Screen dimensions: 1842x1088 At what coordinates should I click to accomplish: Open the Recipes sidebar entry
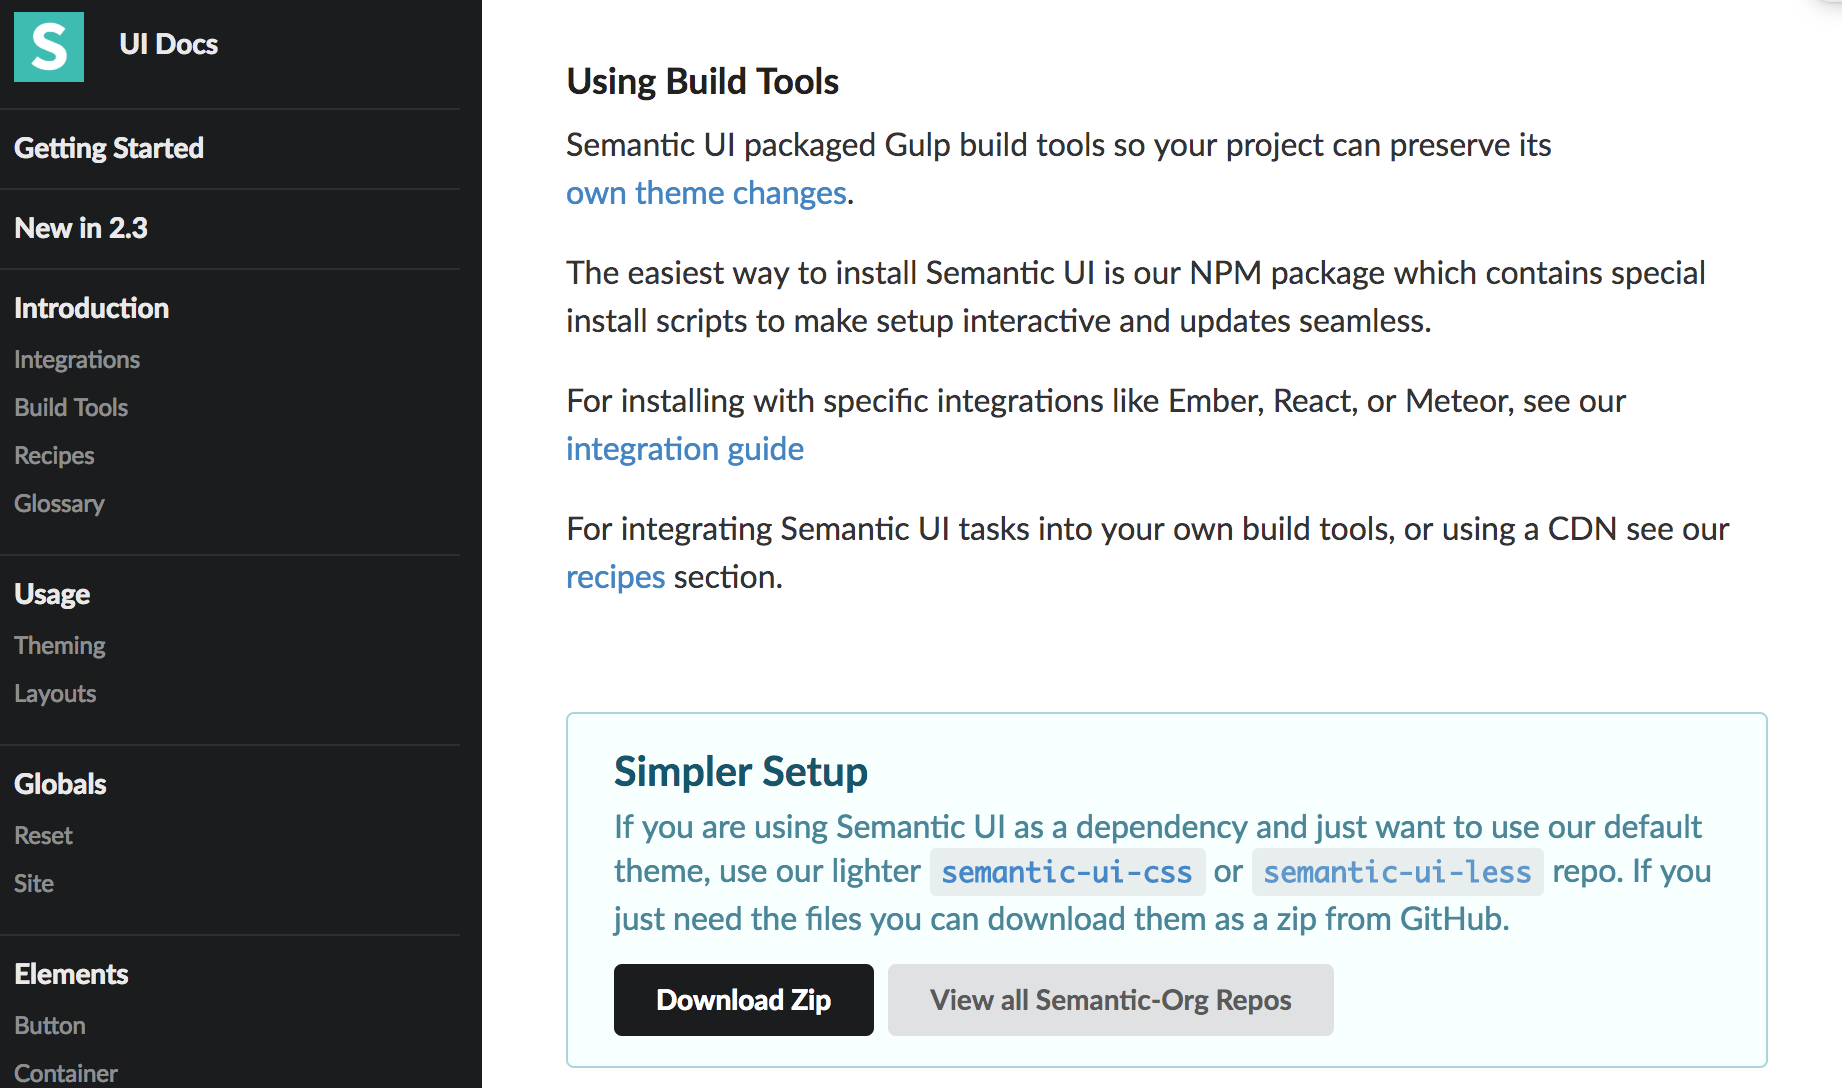click(53, 455)
